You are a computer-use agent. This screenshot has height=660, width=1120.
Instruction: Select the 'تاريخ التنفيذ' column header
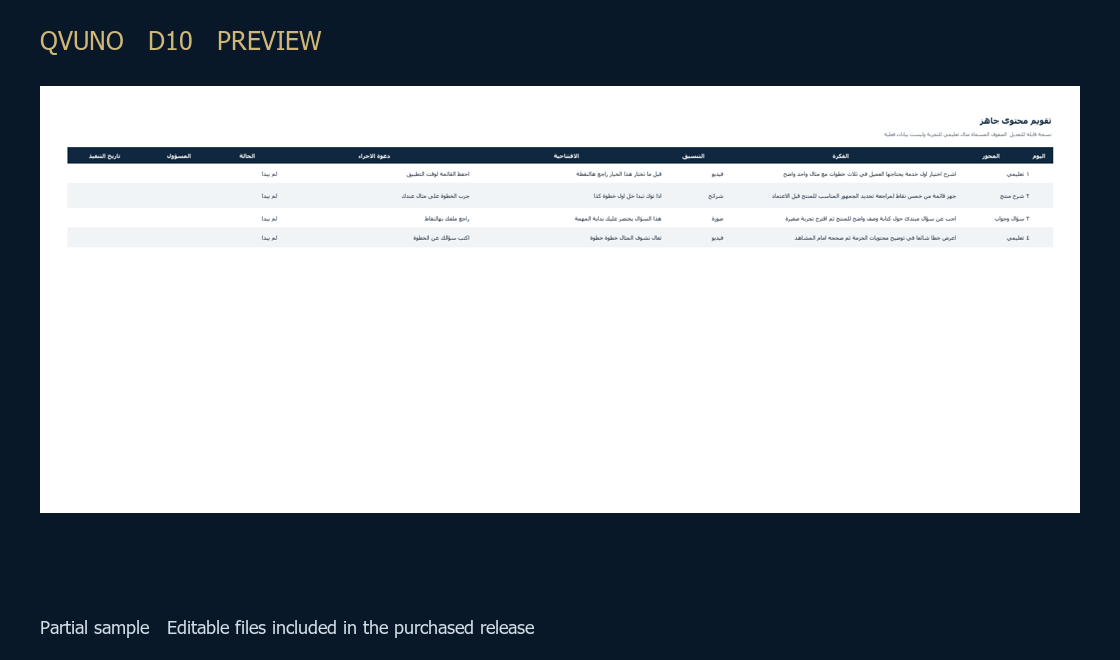pos(104,156)
